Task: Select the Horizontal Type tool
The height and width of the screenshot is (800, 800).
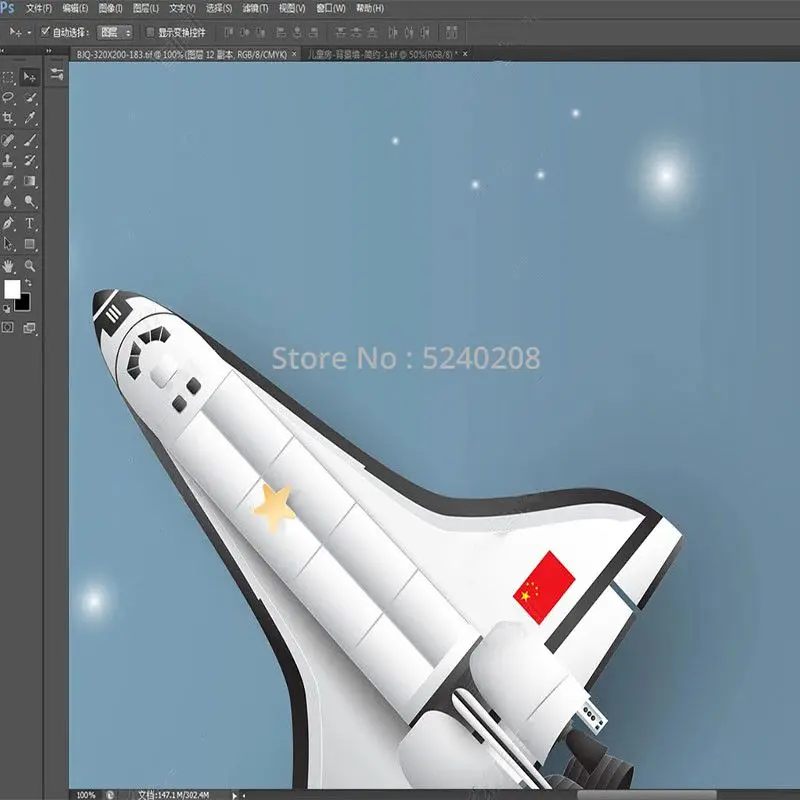Action: point(30,223)
